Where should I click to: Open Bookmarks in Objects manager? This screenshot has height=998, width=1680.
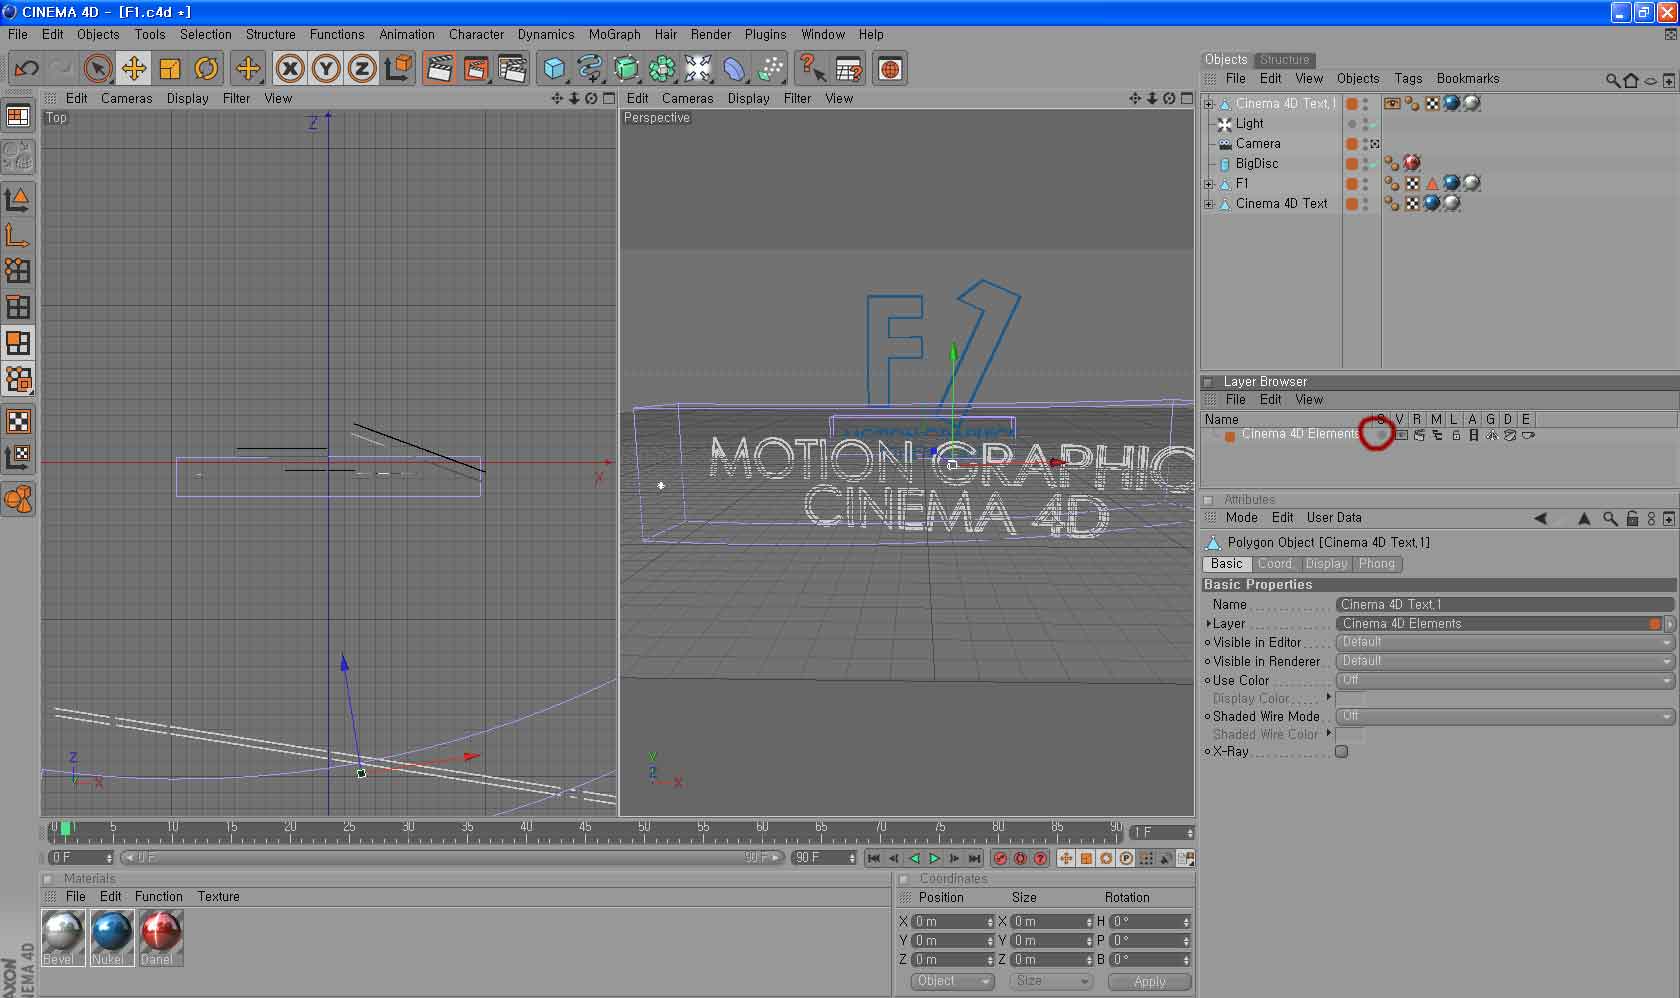1468,79
